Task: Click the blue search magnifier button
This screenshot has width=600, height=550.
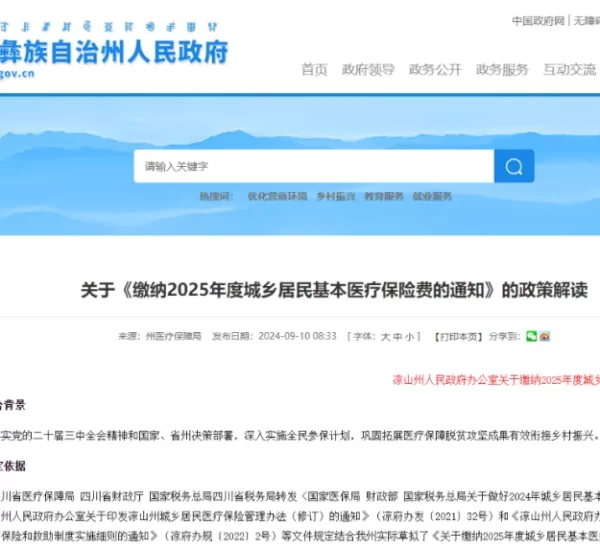Action: [x=514, y=166]
